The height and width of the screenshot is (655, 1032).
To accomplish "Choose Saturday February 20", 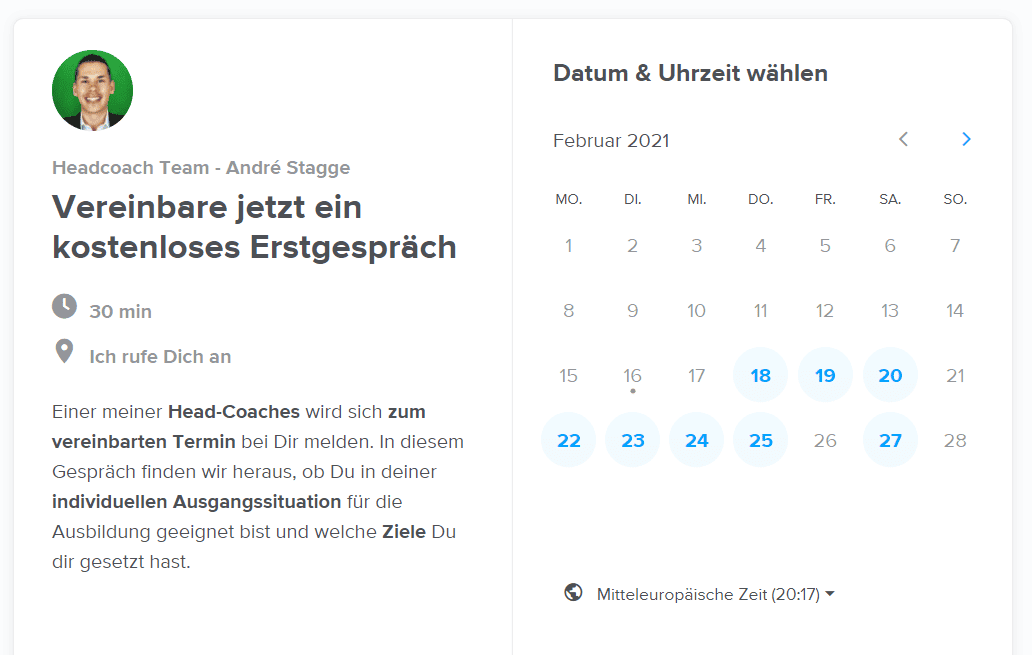I will click(x=890, y=375).
